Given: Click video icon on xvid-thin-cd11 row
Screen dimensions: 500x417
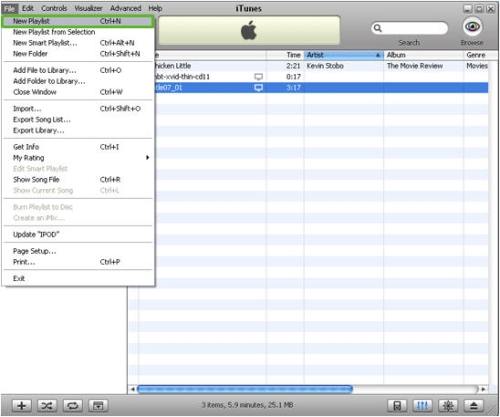Looking at the screenshot, I should (259, 77).
